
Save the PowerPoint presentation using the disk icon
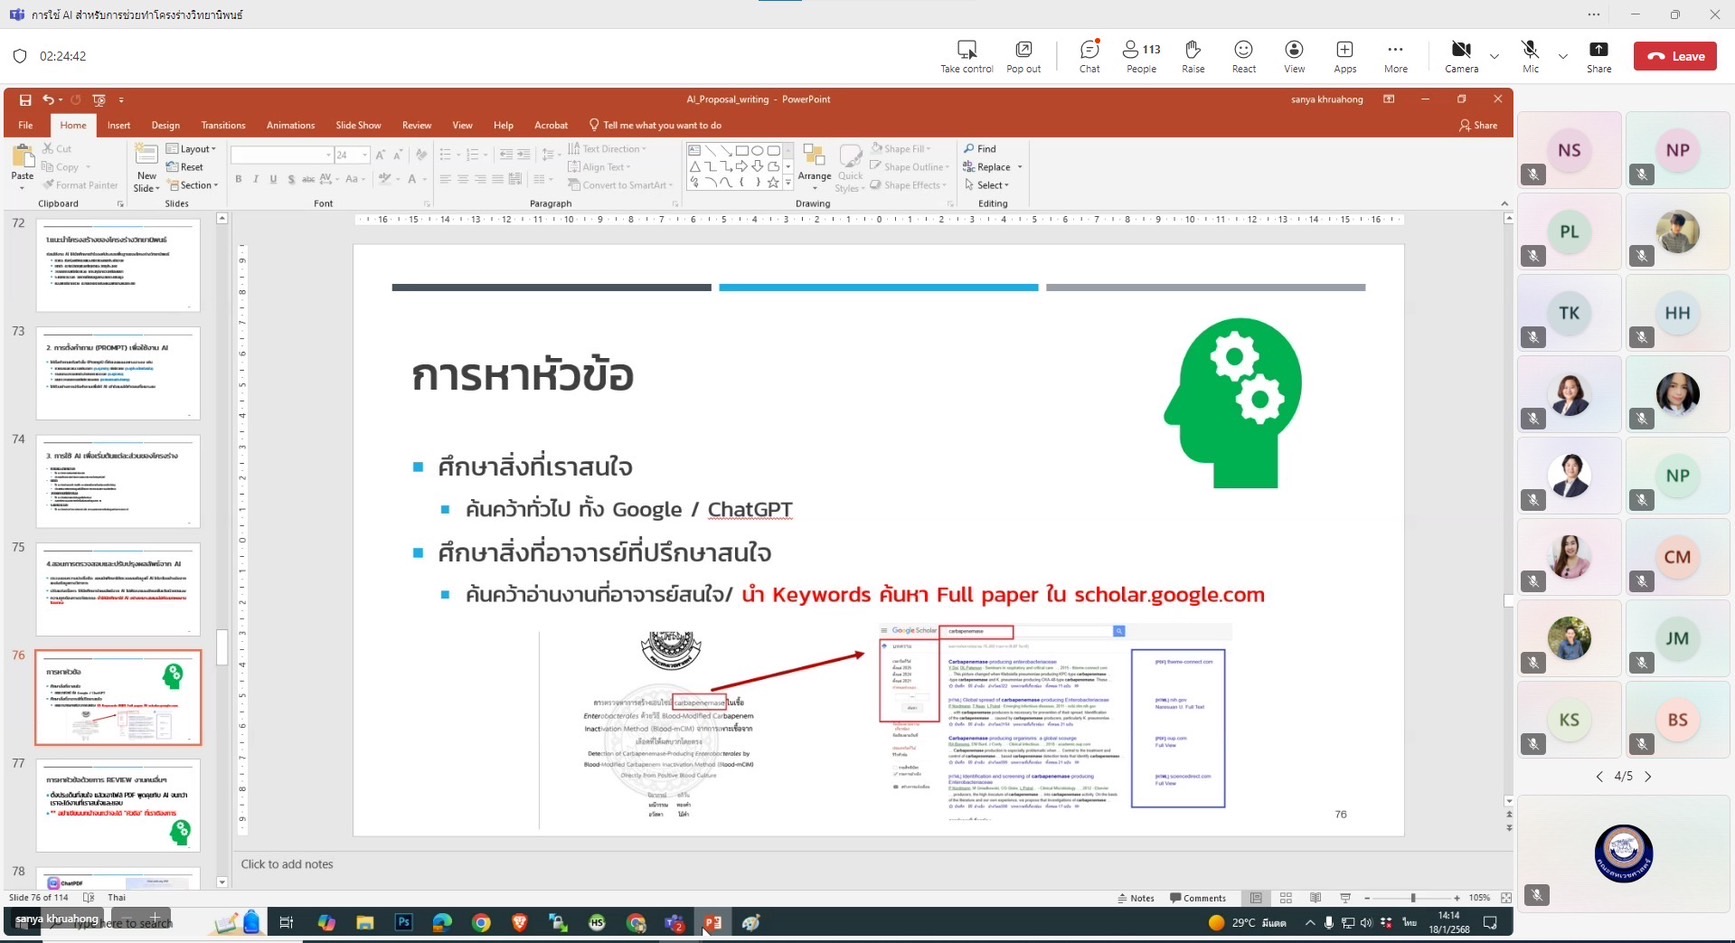[25, 100]
